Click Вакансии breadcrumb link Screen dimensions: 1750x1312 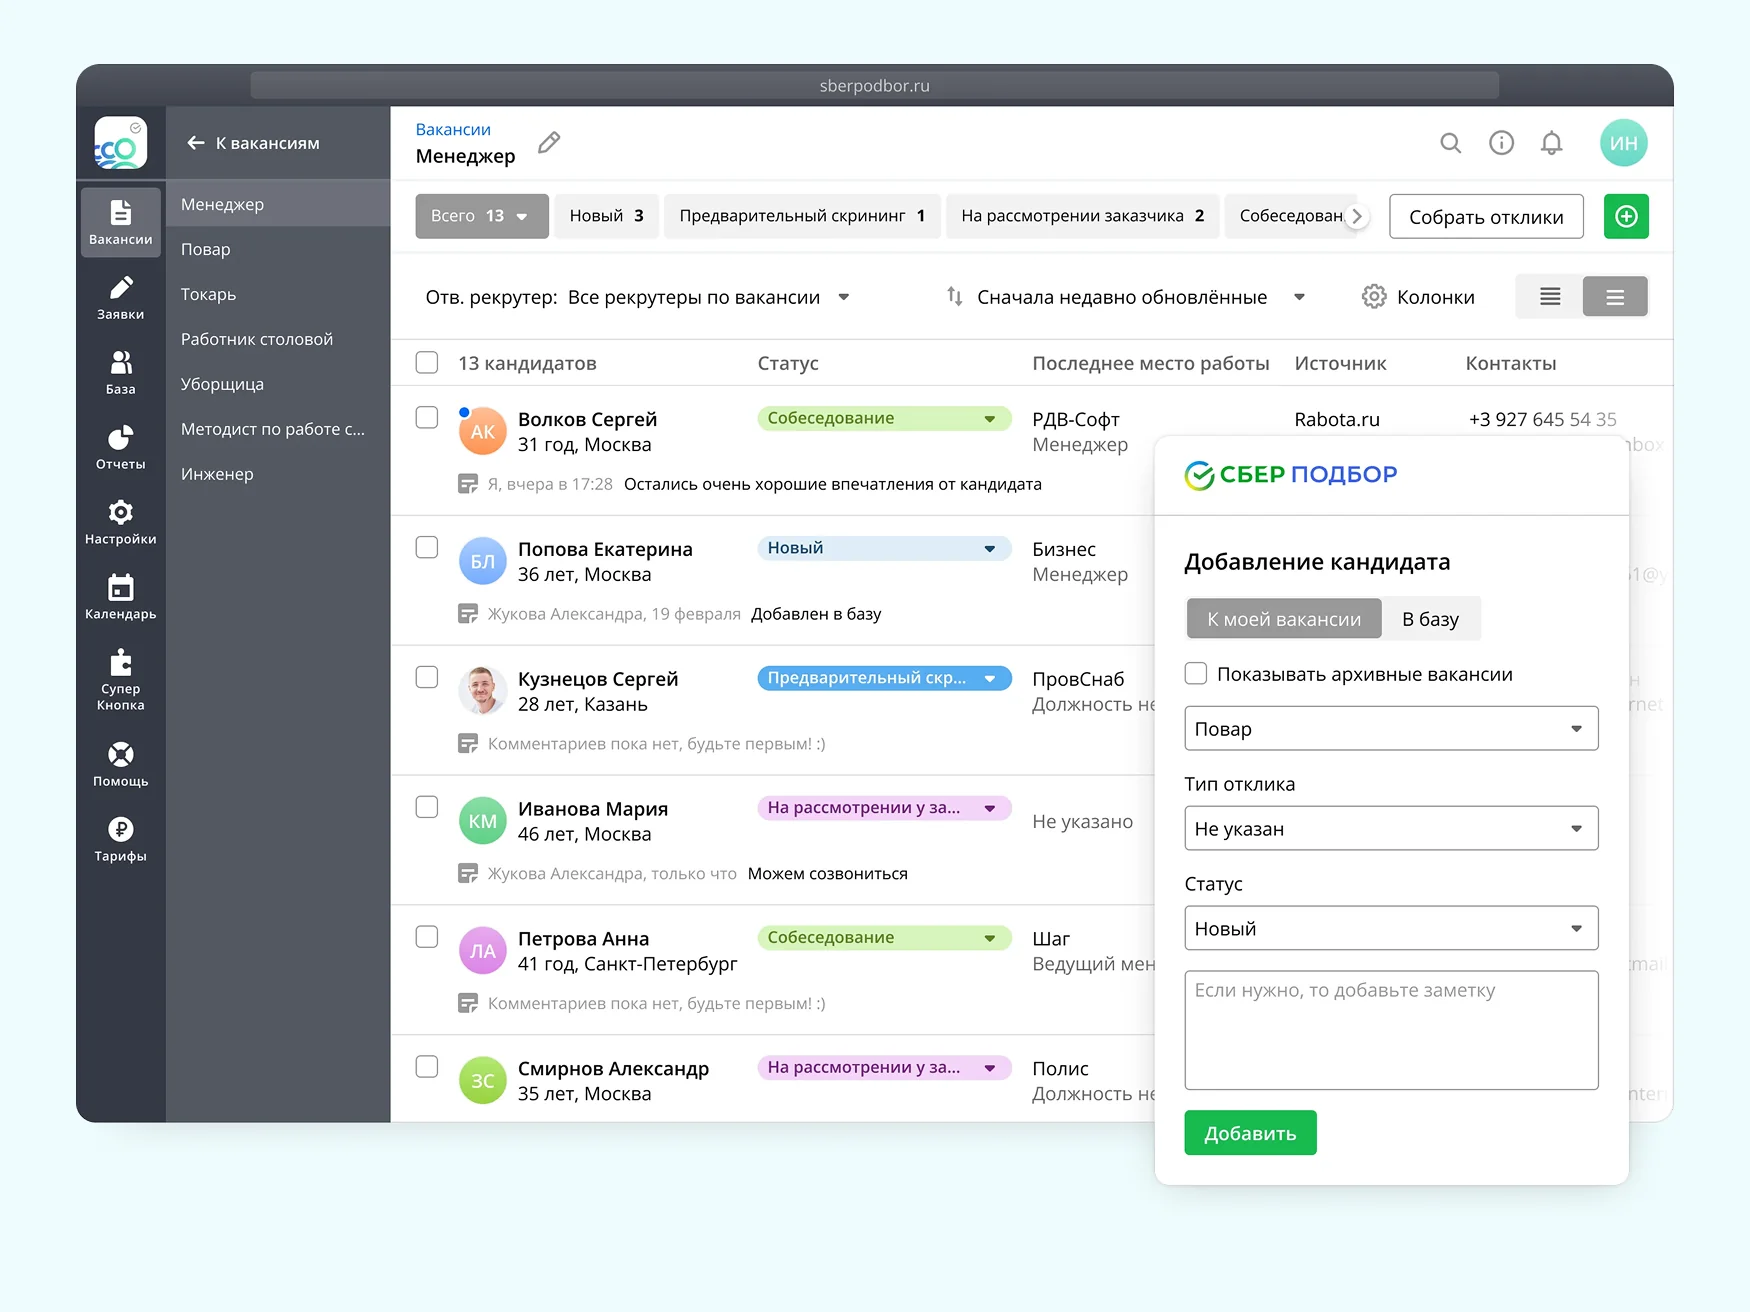point(453,130)
